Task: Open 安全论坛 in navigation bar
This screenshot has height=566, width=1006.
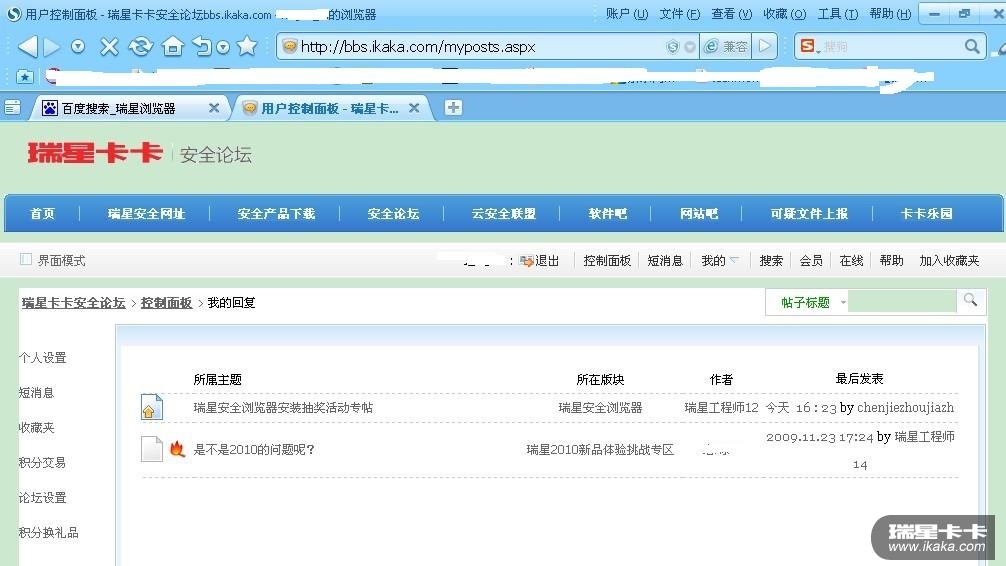Action: tap(393, 214)
